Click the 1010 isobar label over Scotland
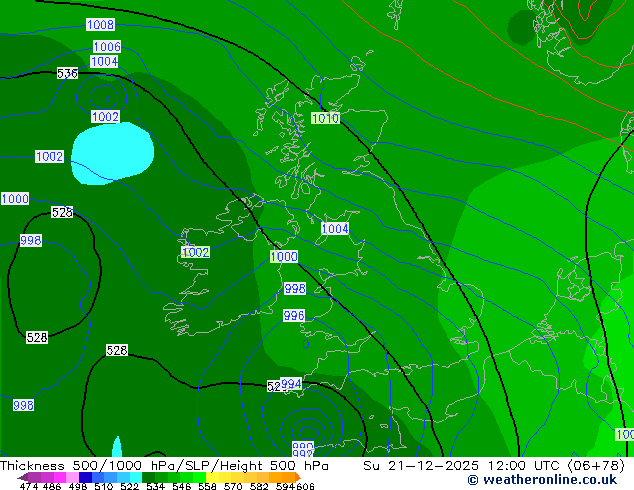Viewport: 634px width, 490px height. click(x=325, y=118)
